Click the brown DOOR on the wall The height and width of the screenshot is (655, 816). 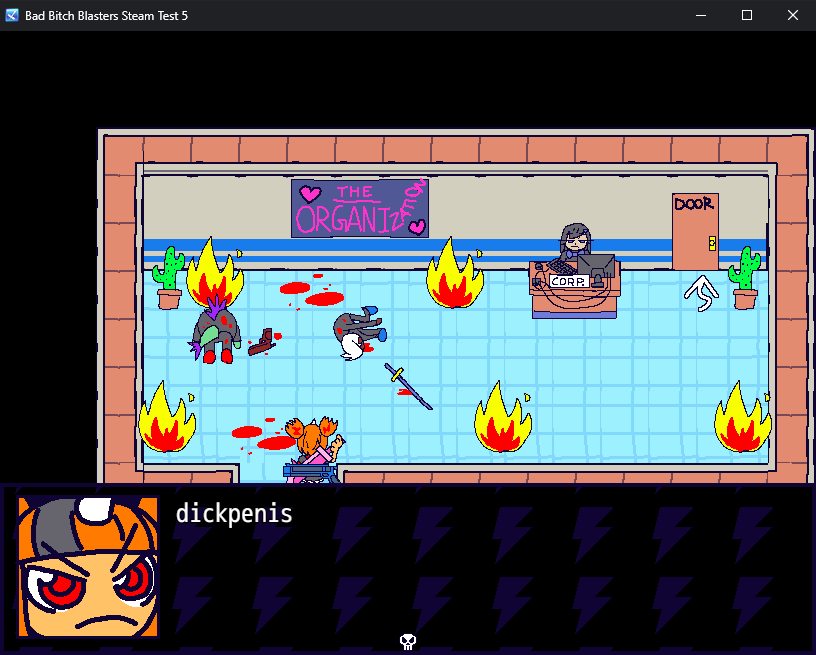(695, 231)
